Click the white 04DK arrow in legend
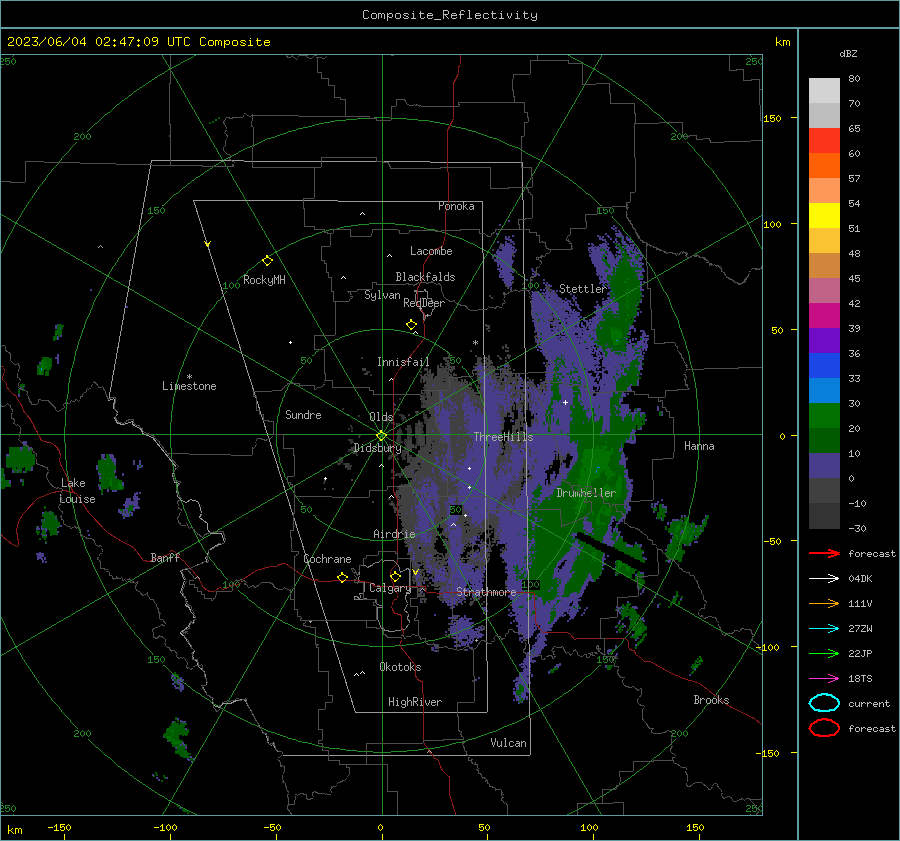Screen dimensions: 900x841 click(824, 578)
